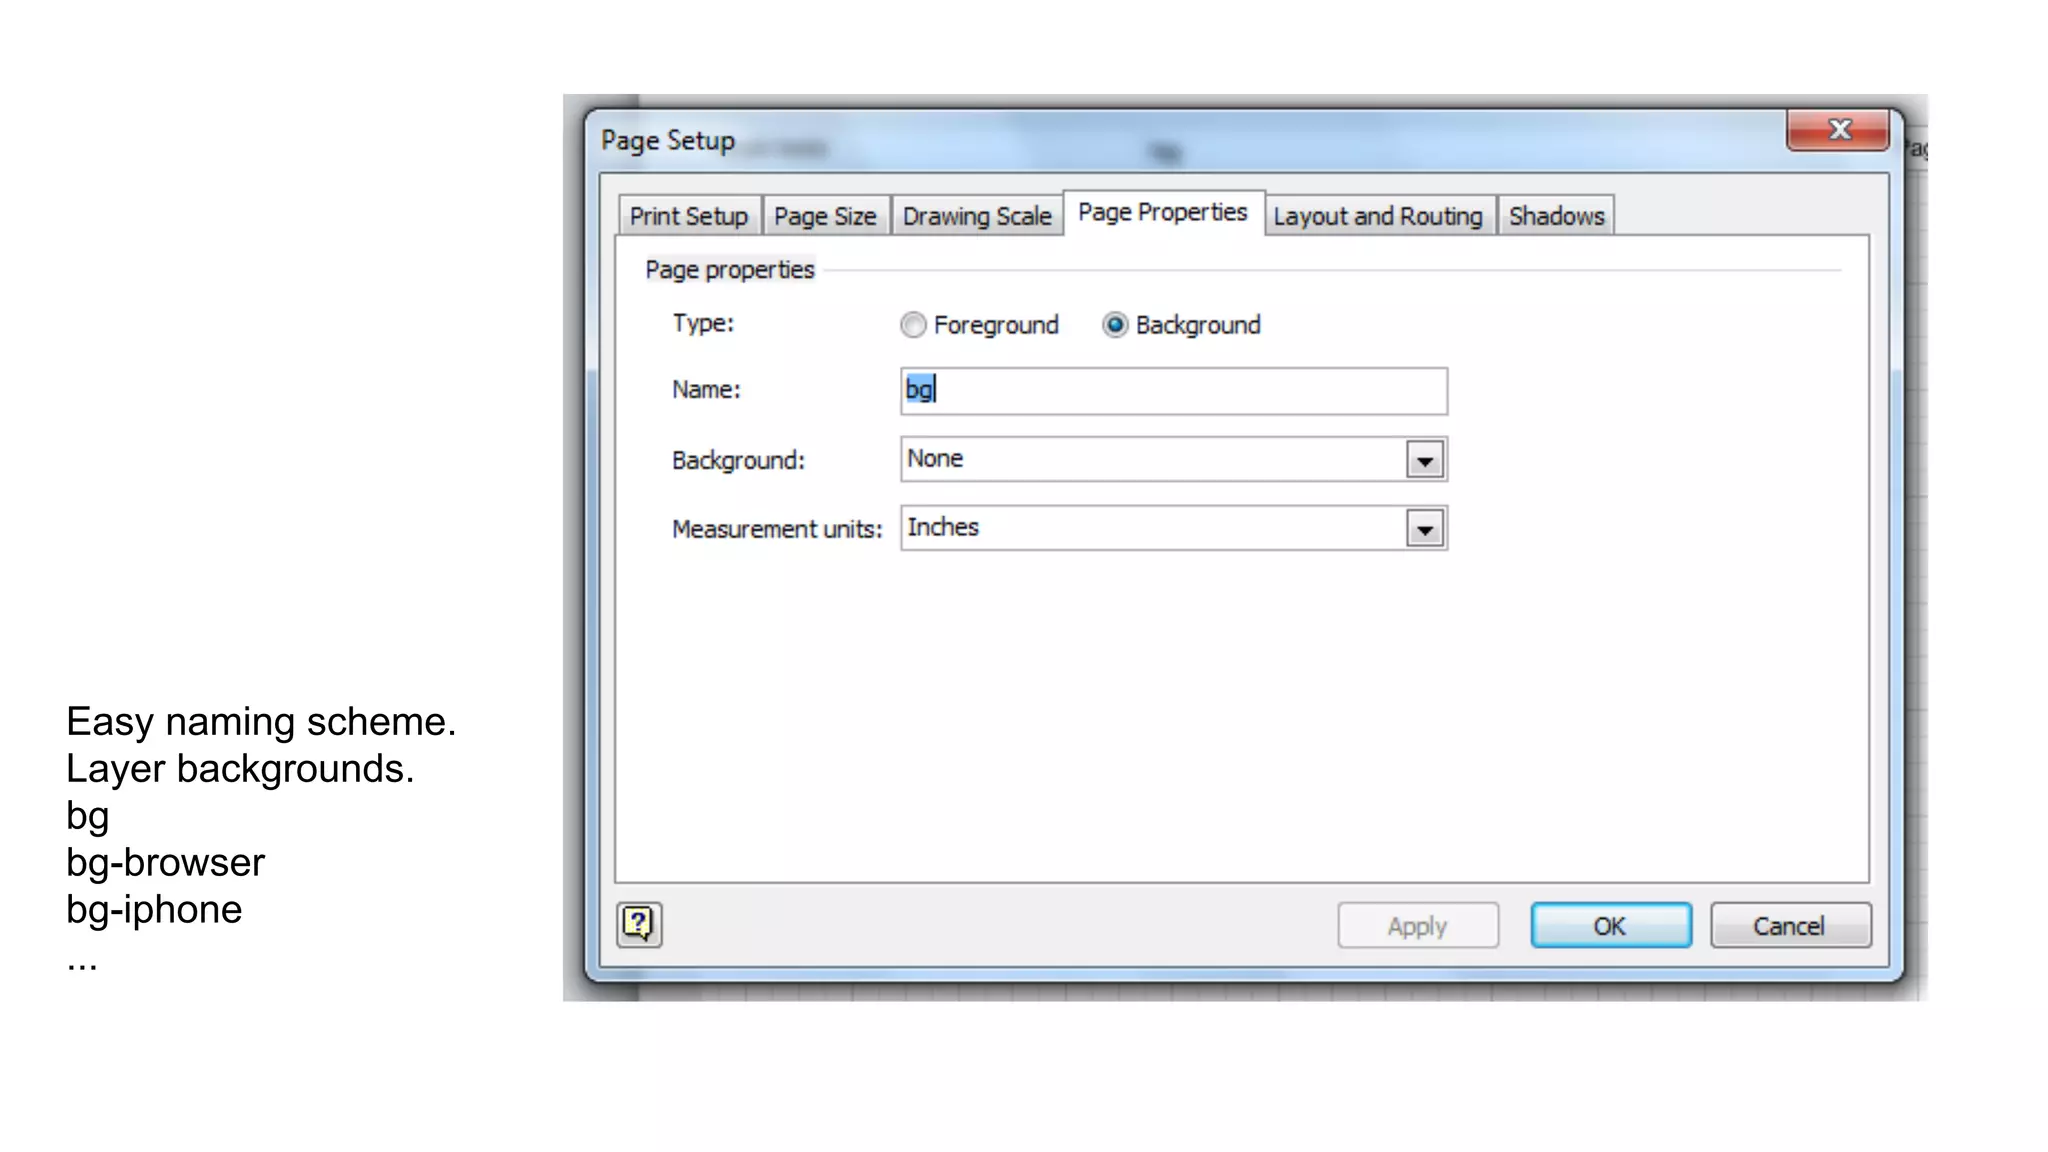Screen dimensions: 2048x1152
Task: Open the Measurement units dropdown arrow
Action: coord(1425,528)
